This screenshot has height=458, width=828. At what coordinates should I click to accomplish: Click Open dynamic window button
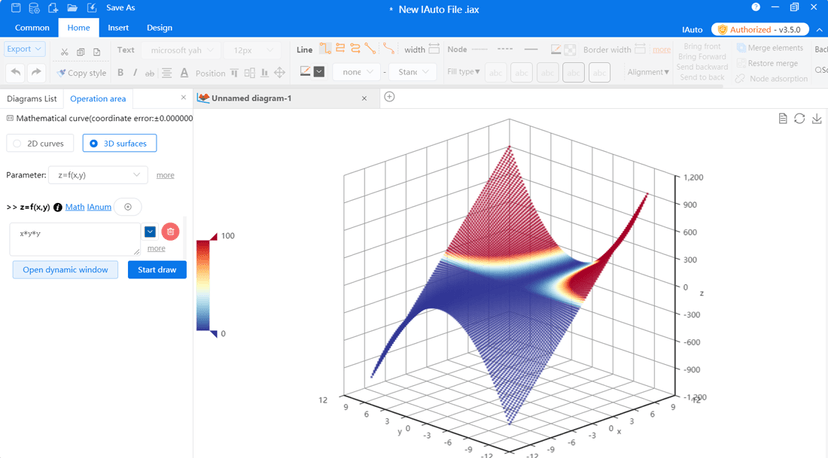[x=65, y=269]
